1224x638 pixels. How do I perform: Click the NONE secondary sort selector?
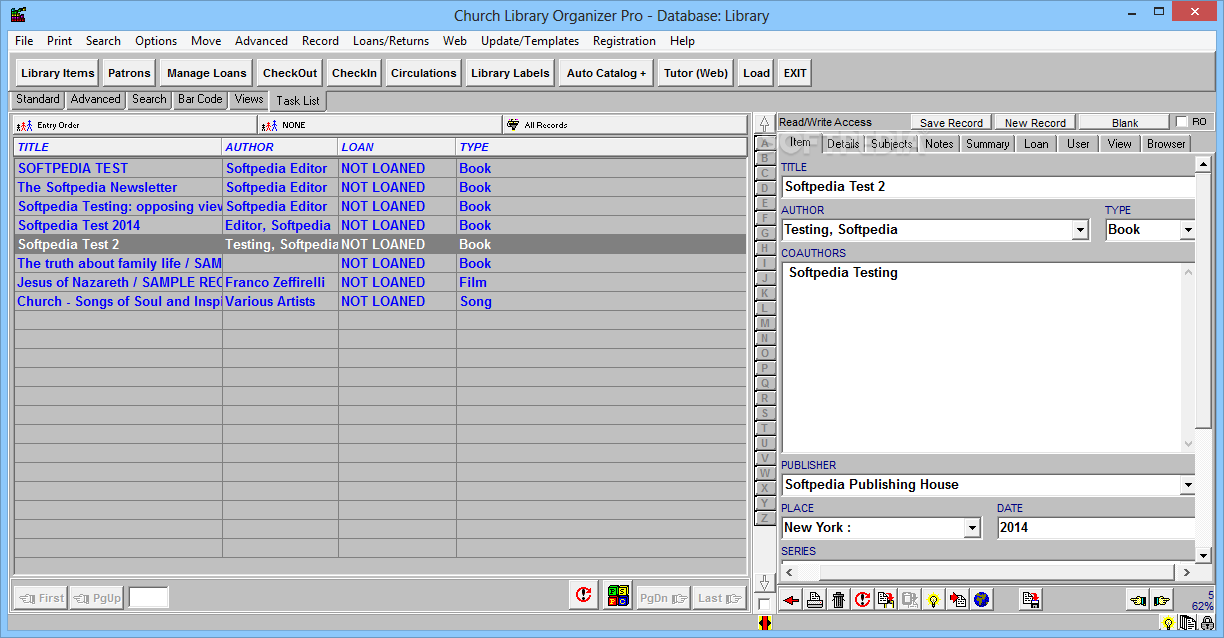click(379, 125)
